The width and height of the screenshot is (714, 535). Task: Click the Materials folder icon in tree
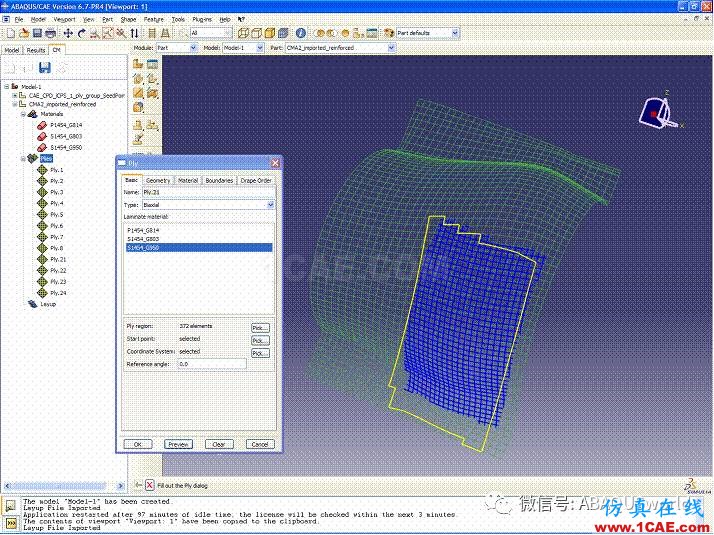(x=32, y=114)
